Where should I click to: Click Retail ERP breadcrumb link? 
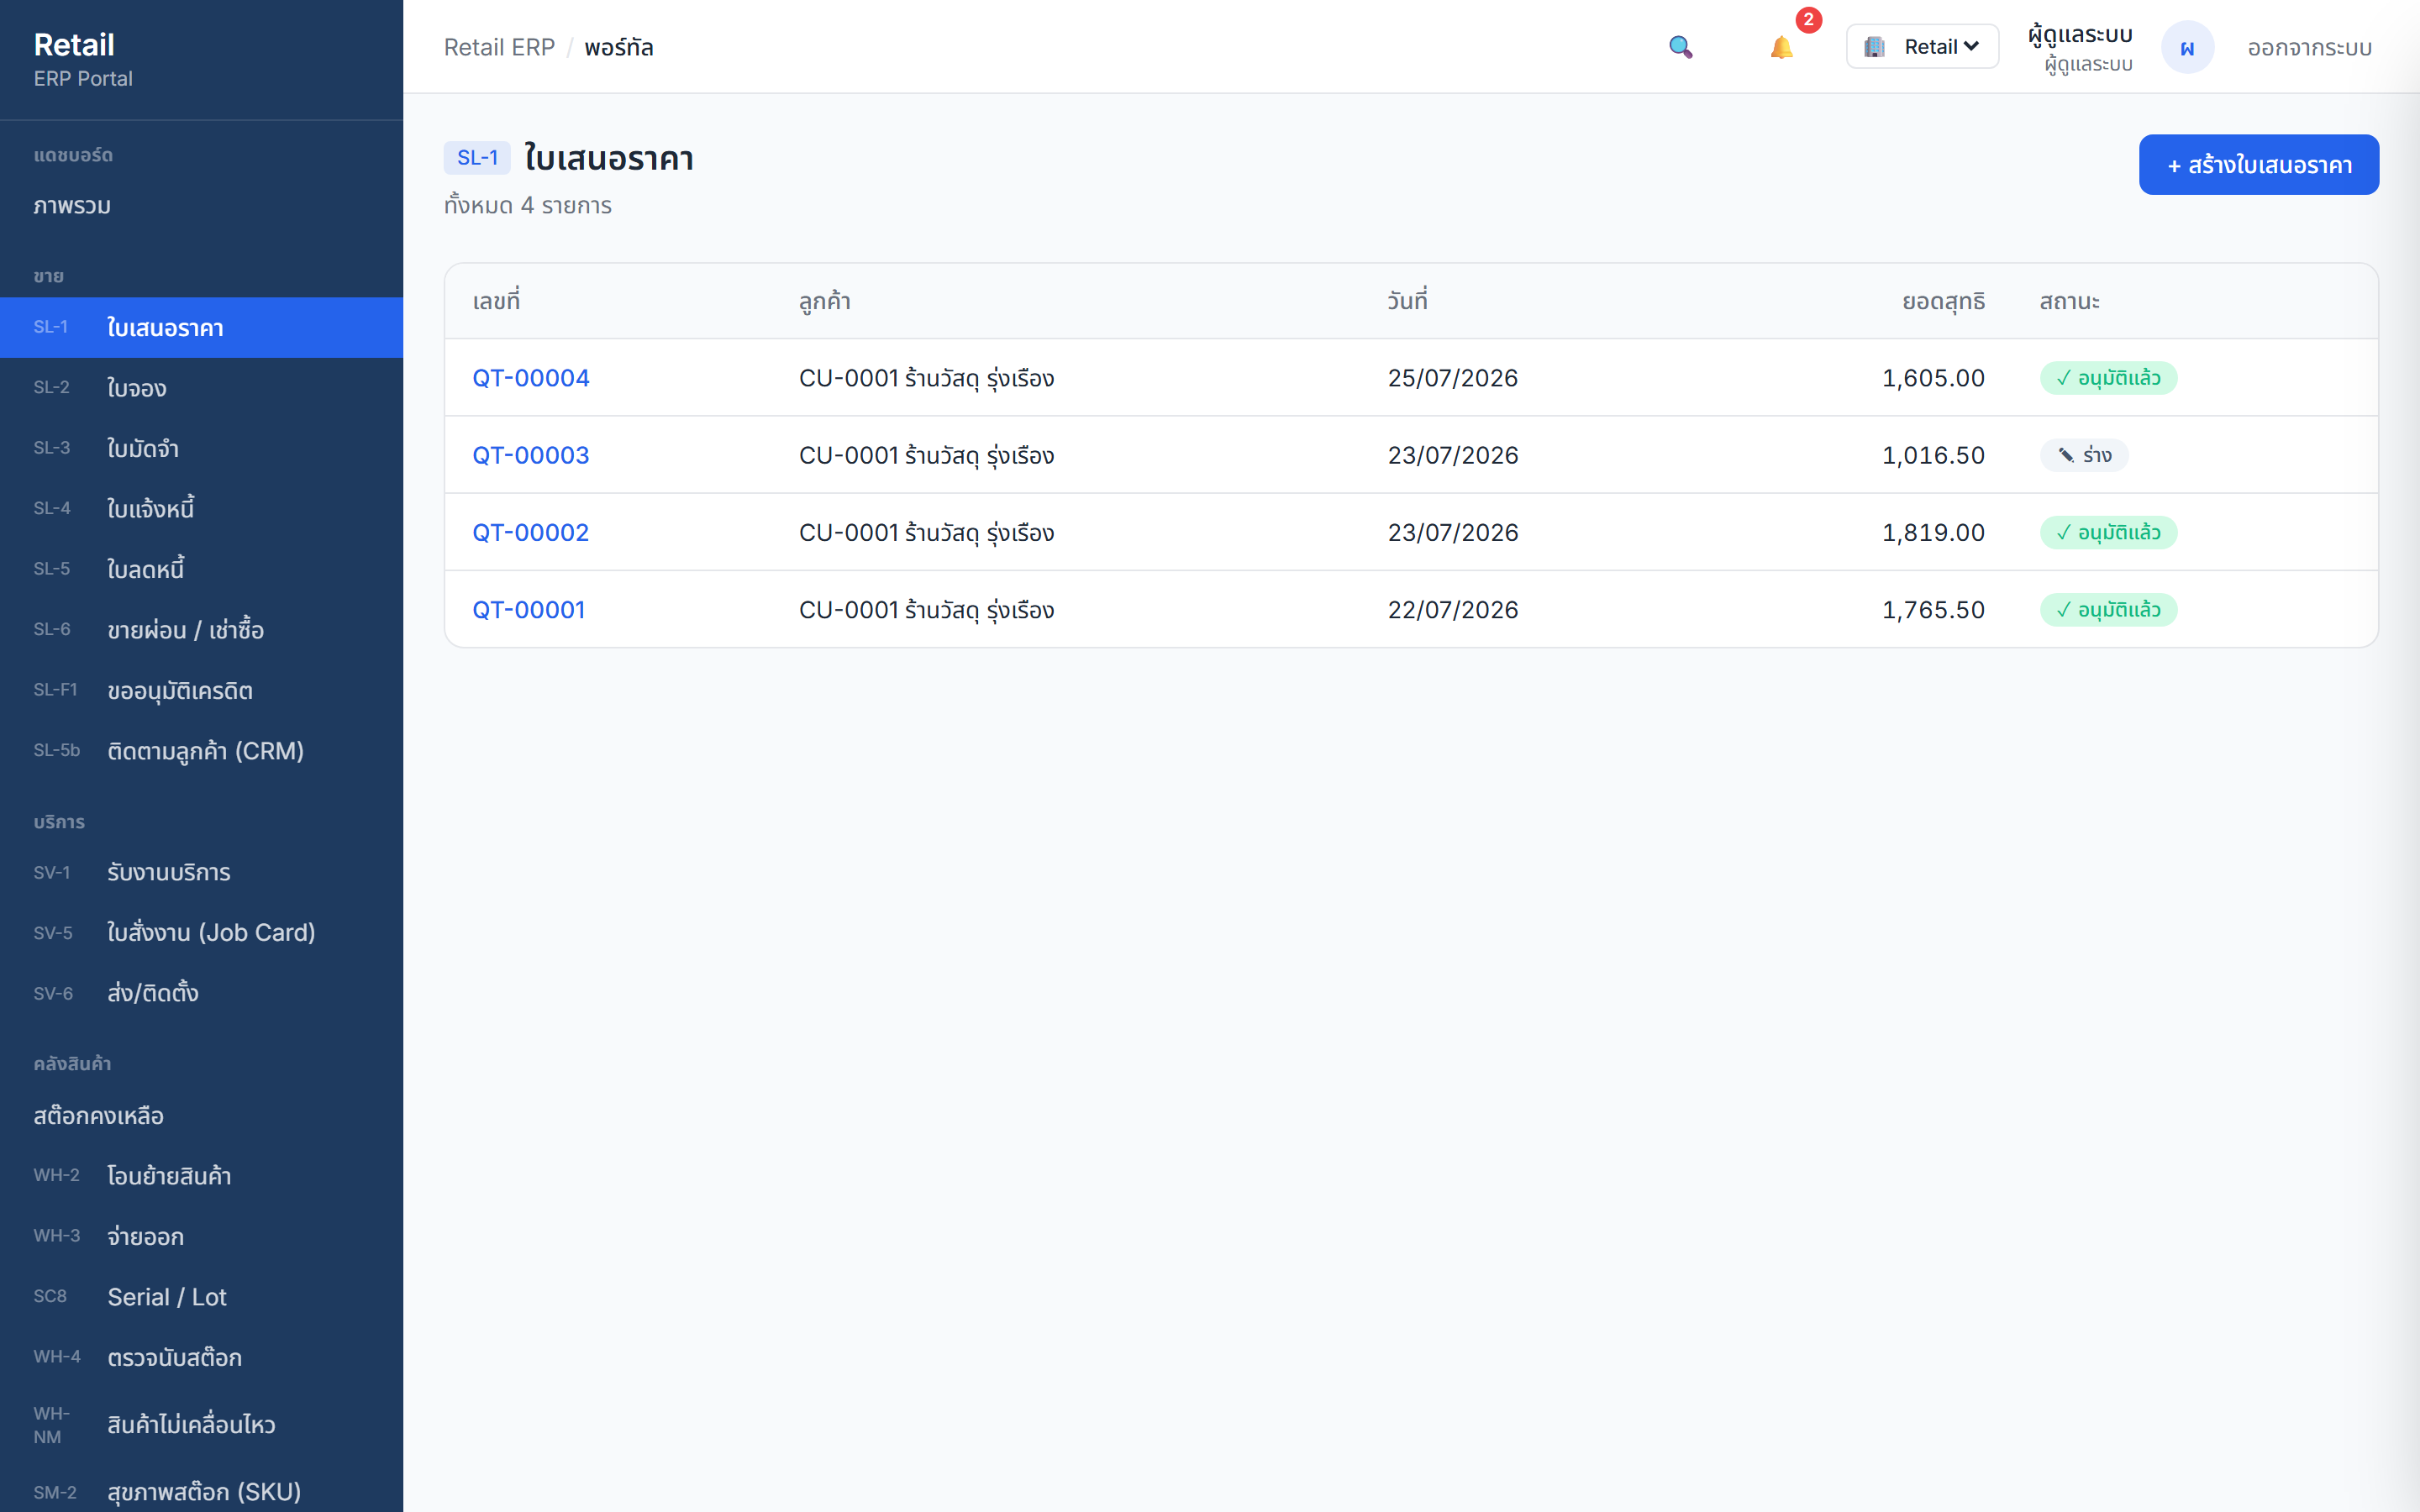(x=499, y=47)
